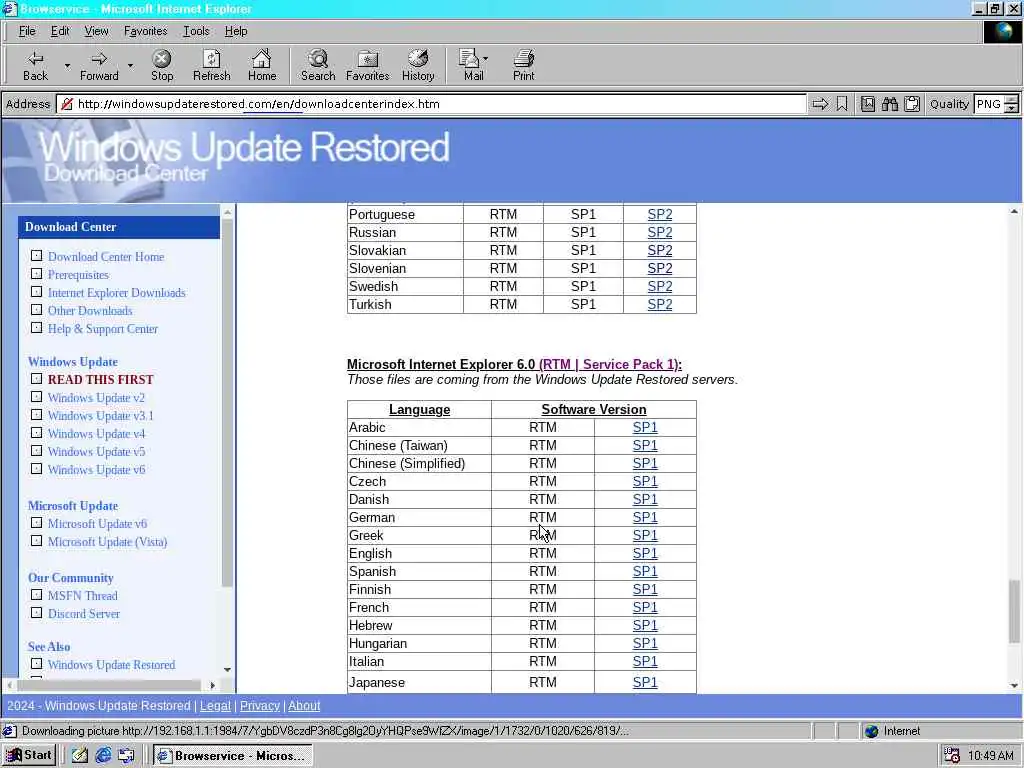Click the sidebar horizontal scroll right arrow
1024x768 pixels.
pos(212,685)
